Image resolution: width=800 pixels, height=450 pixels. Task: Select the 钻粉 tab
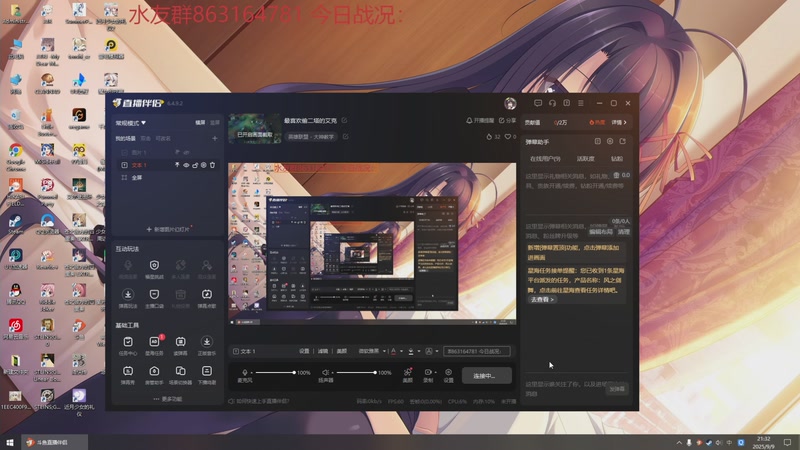[x=616, y=159]
